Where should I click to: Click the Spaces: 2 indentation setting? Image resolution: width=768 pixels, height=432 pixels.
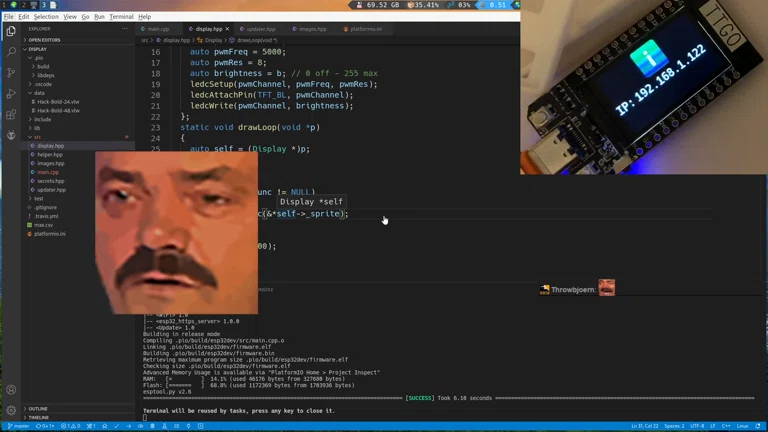point(674,426)
